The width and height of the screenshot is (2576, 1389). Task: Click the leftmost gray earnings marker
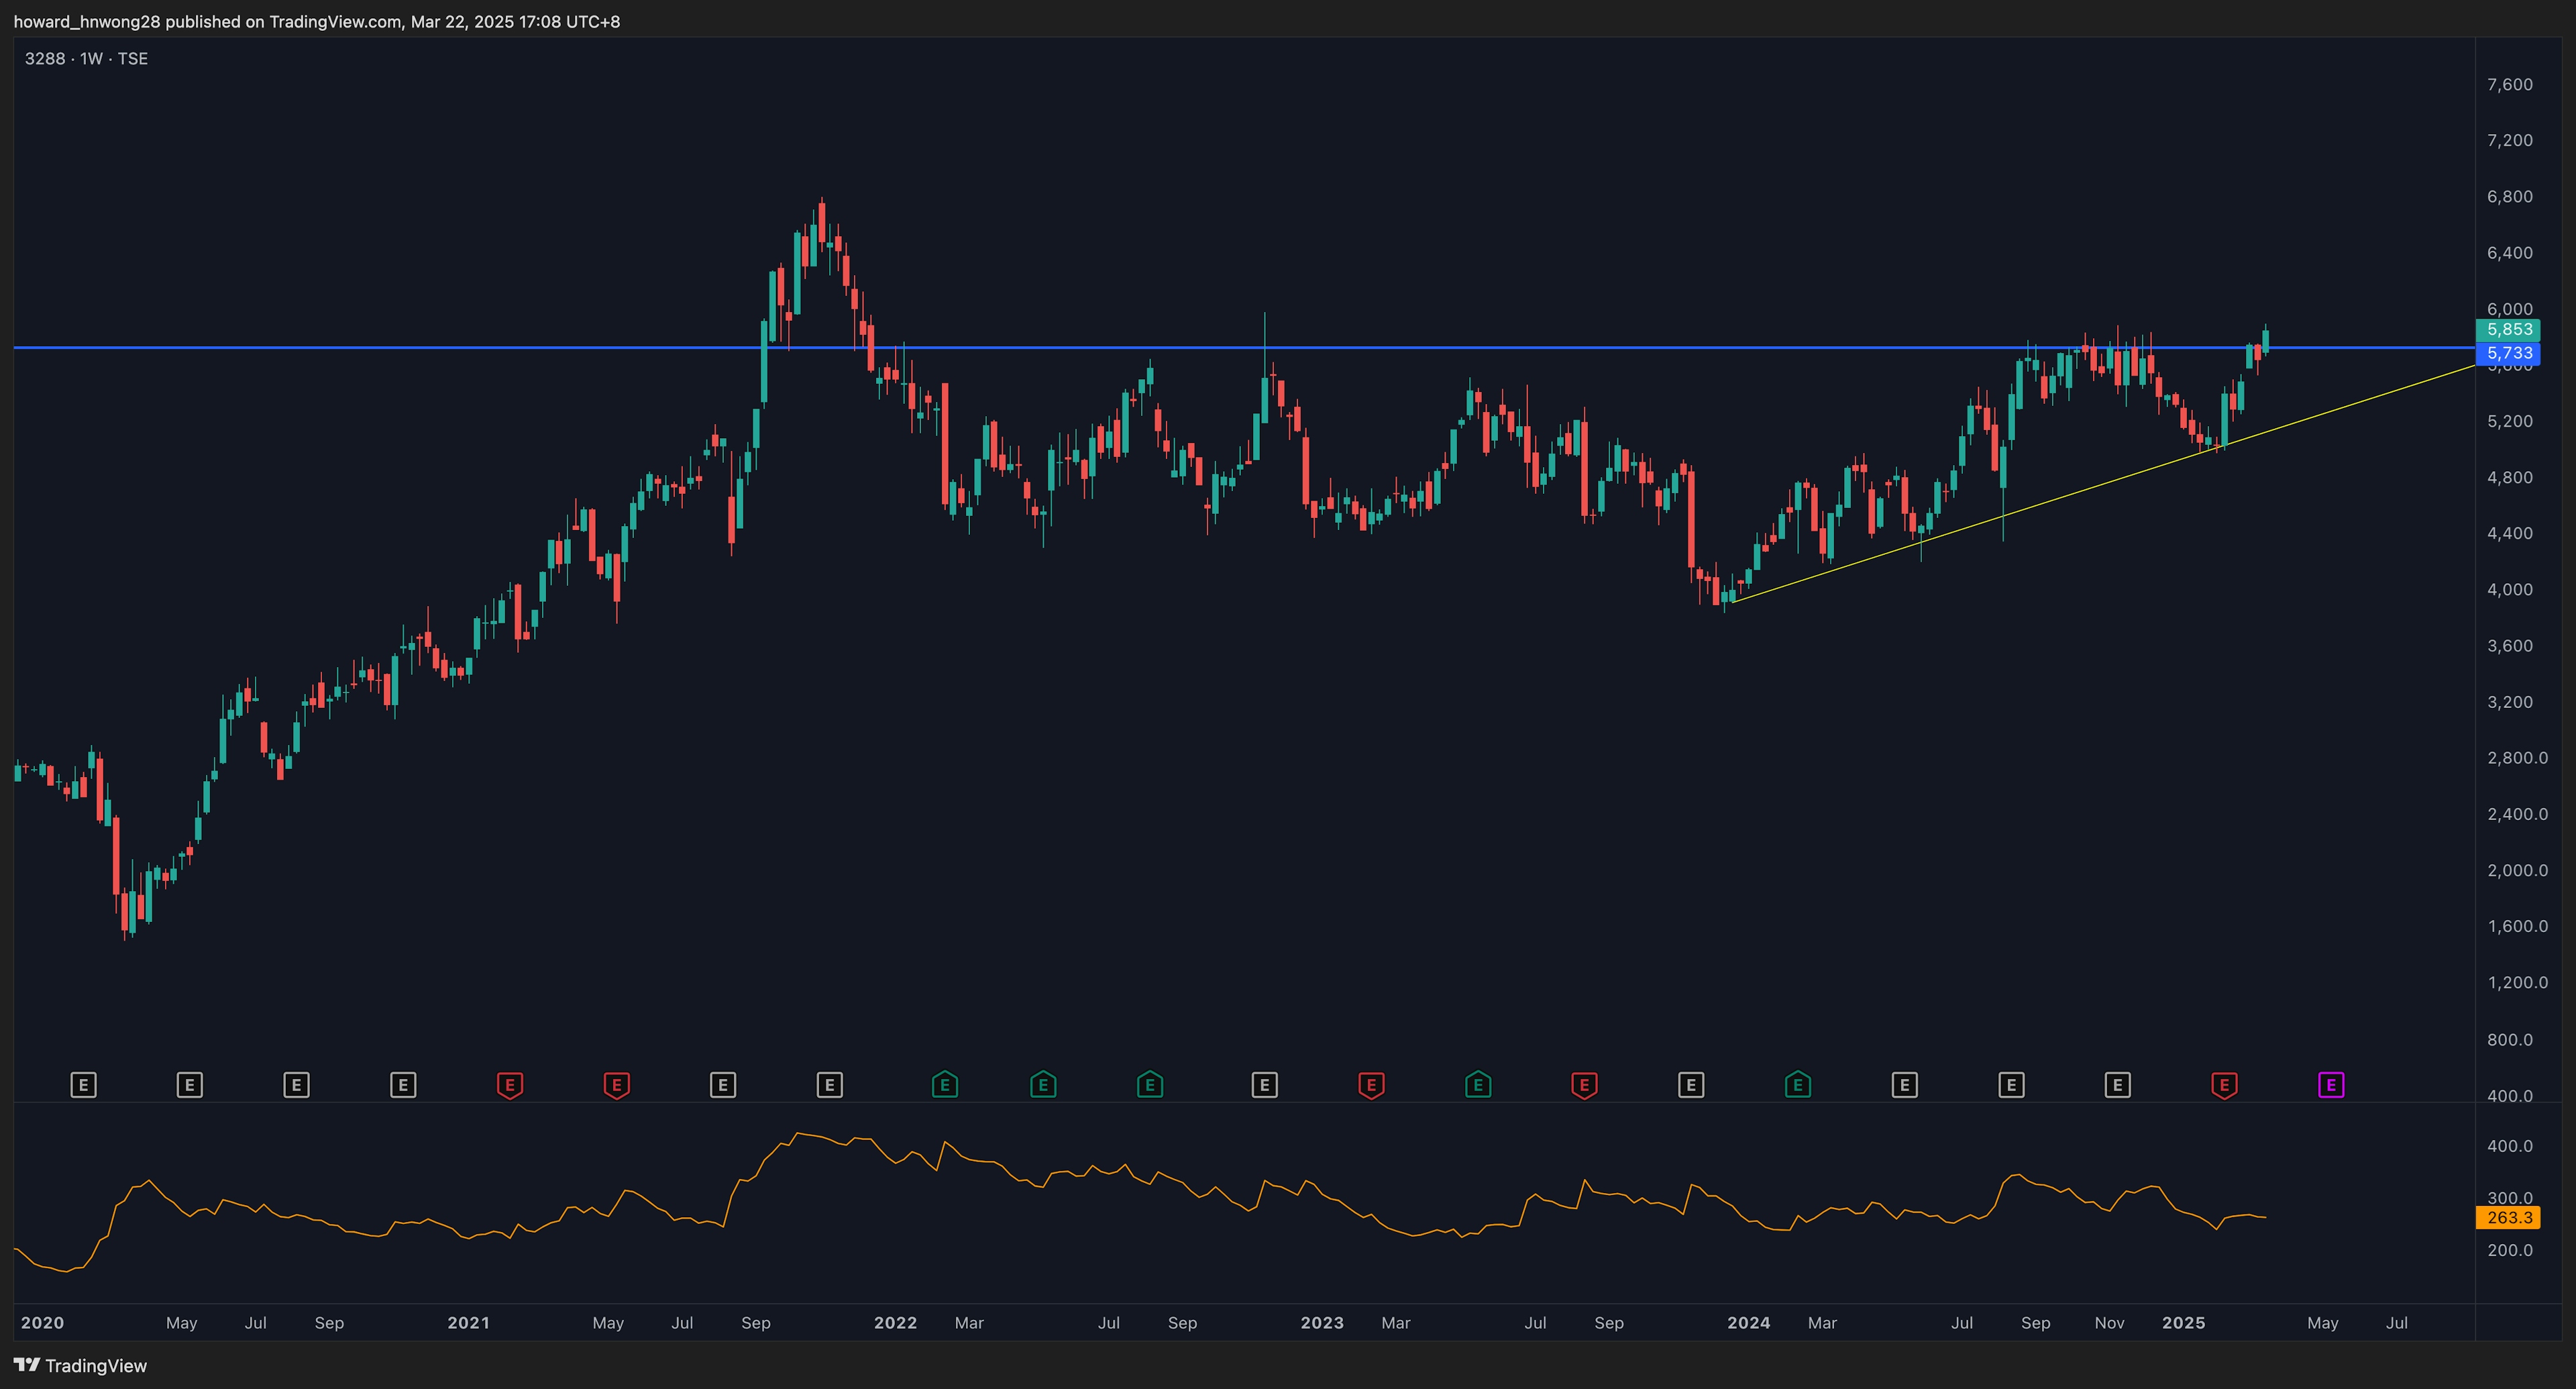pos(83,1085)
